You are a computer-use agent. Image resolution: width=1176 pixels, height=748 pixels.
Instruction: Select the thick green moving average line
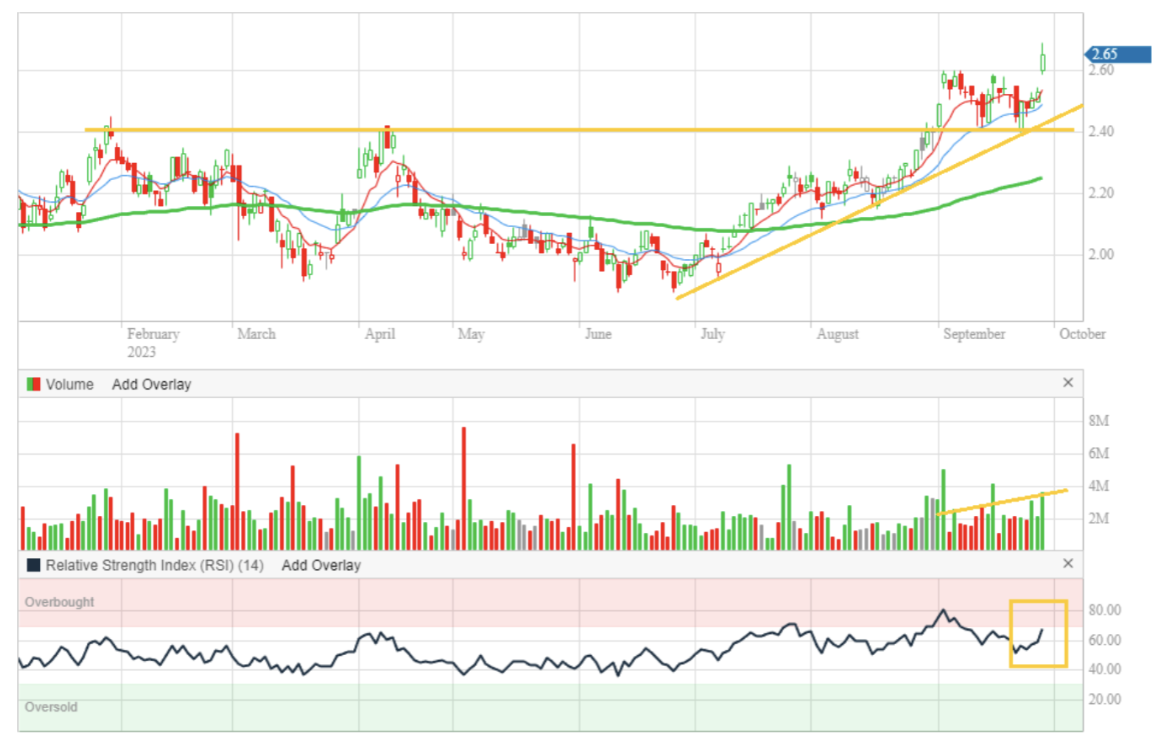500,213
